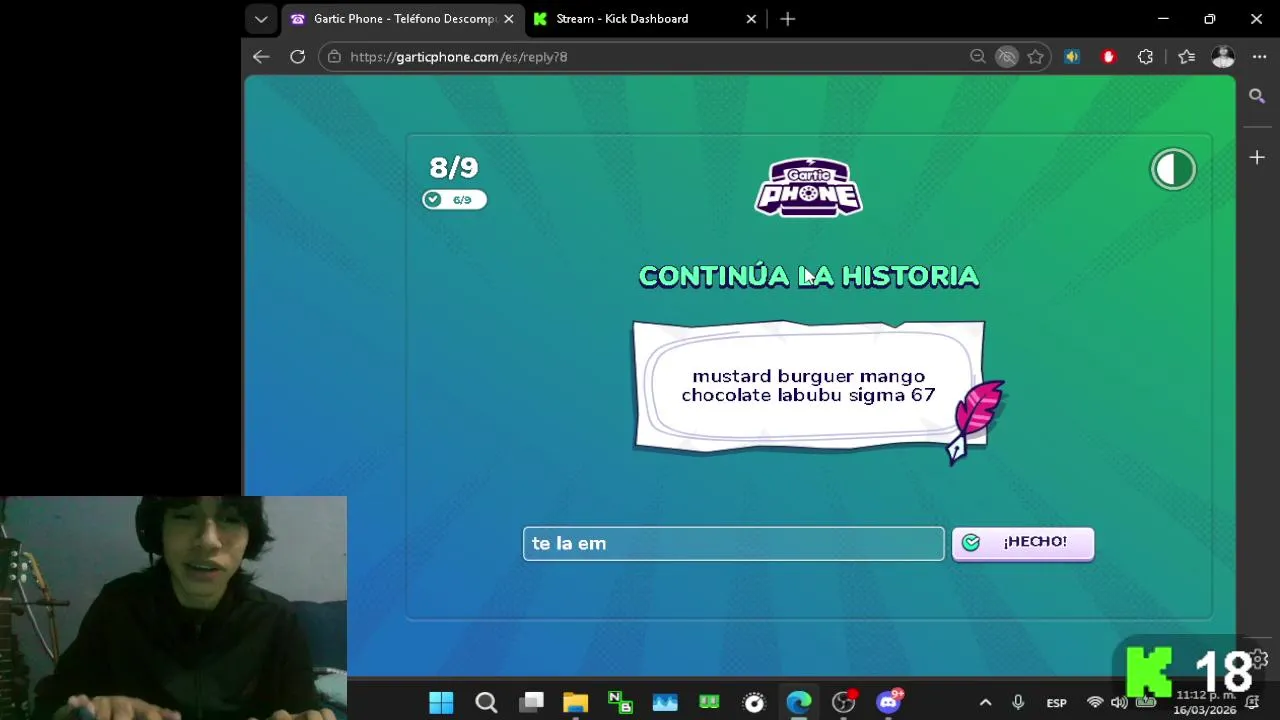Click the 6/9 players-ready indicator

point(454,199)
